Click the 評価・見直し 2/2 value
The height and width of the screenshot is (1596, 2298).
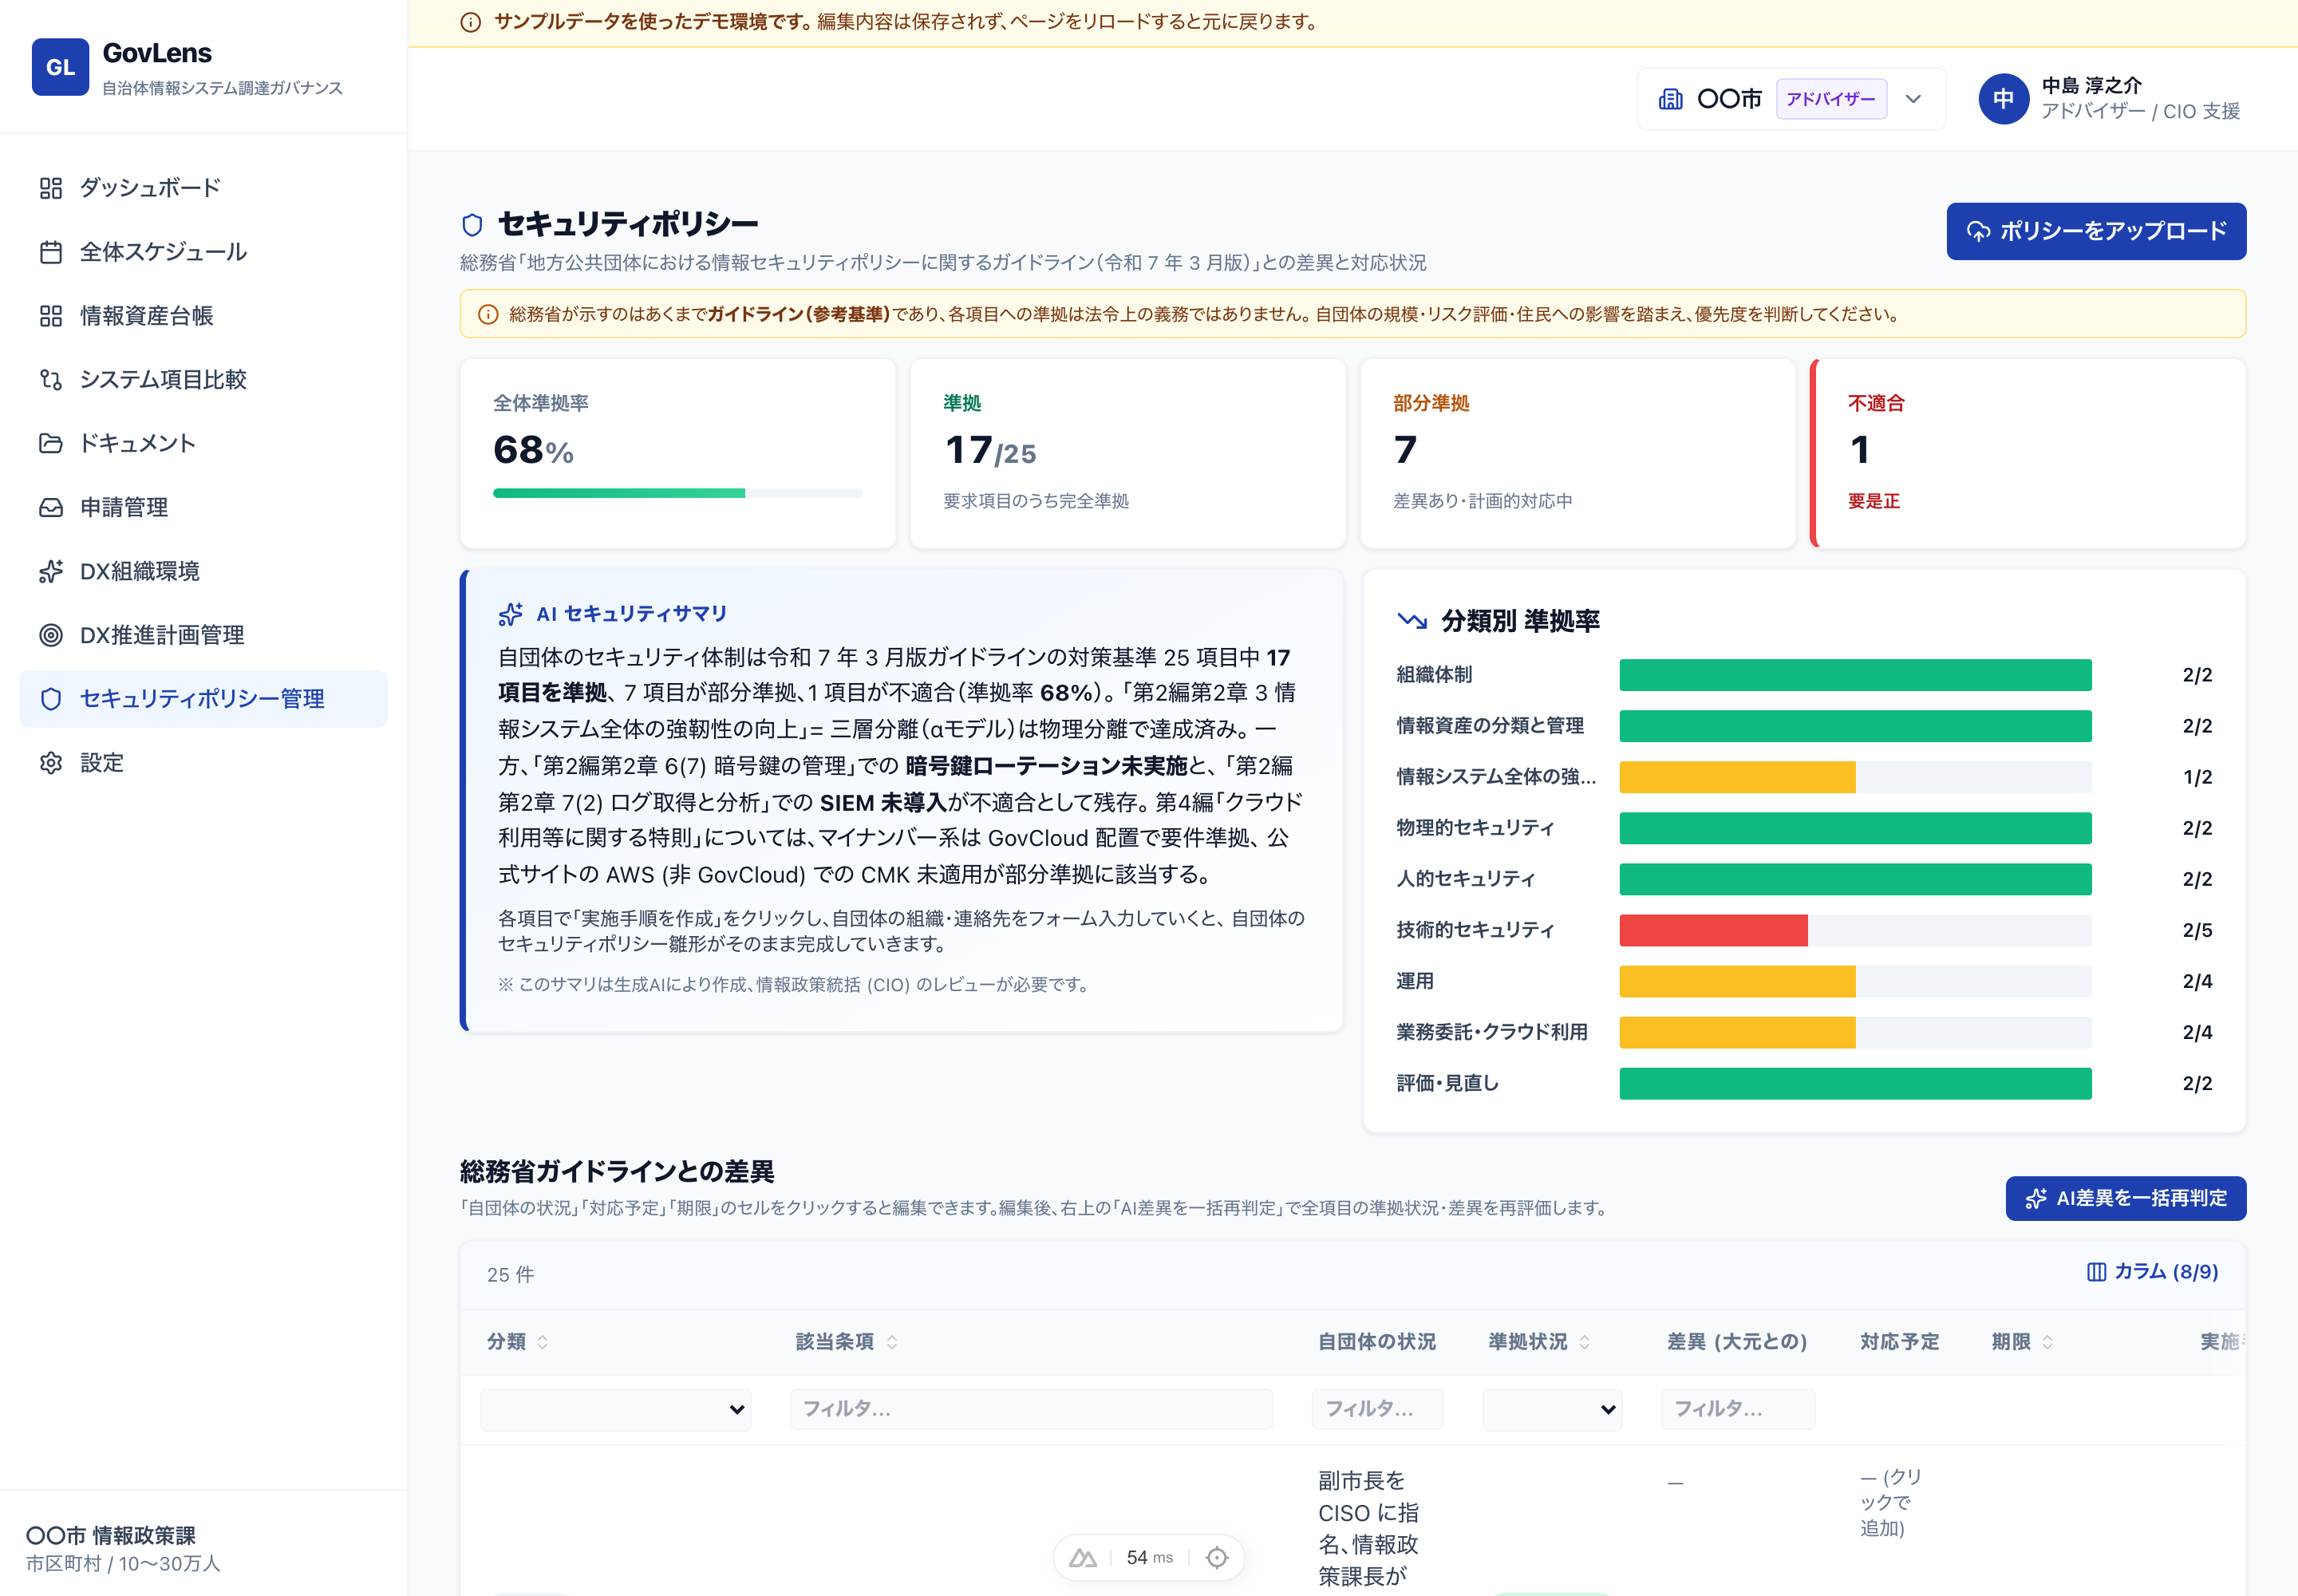(2197, 1084)
